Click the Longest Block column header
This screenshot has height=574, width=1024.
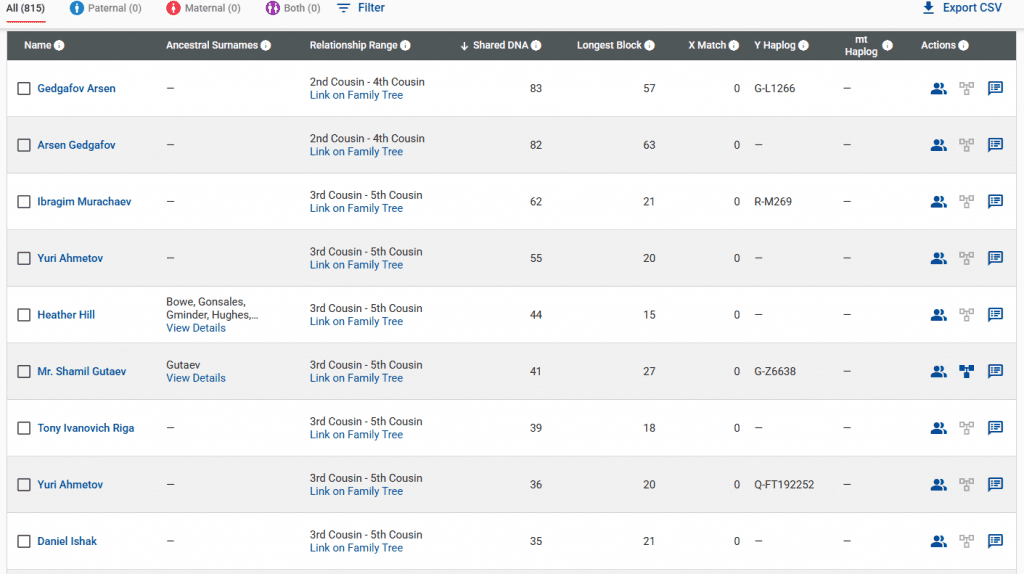click(609, 46)
